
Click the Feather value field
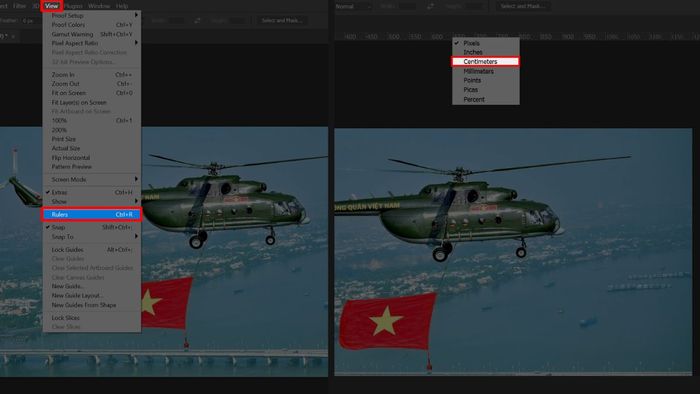pyautogui.click(x=28, y=21)
